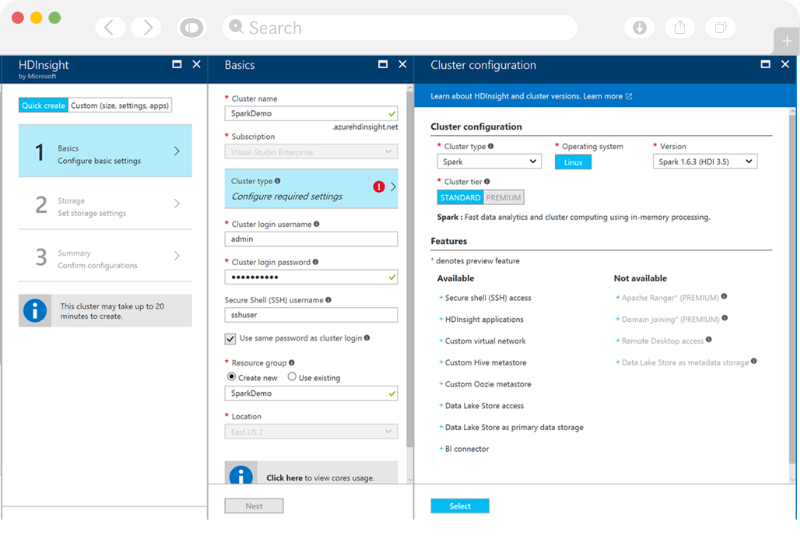
Task: Click blue info icon in cluster time notice
Action: [x=35, y=310]
